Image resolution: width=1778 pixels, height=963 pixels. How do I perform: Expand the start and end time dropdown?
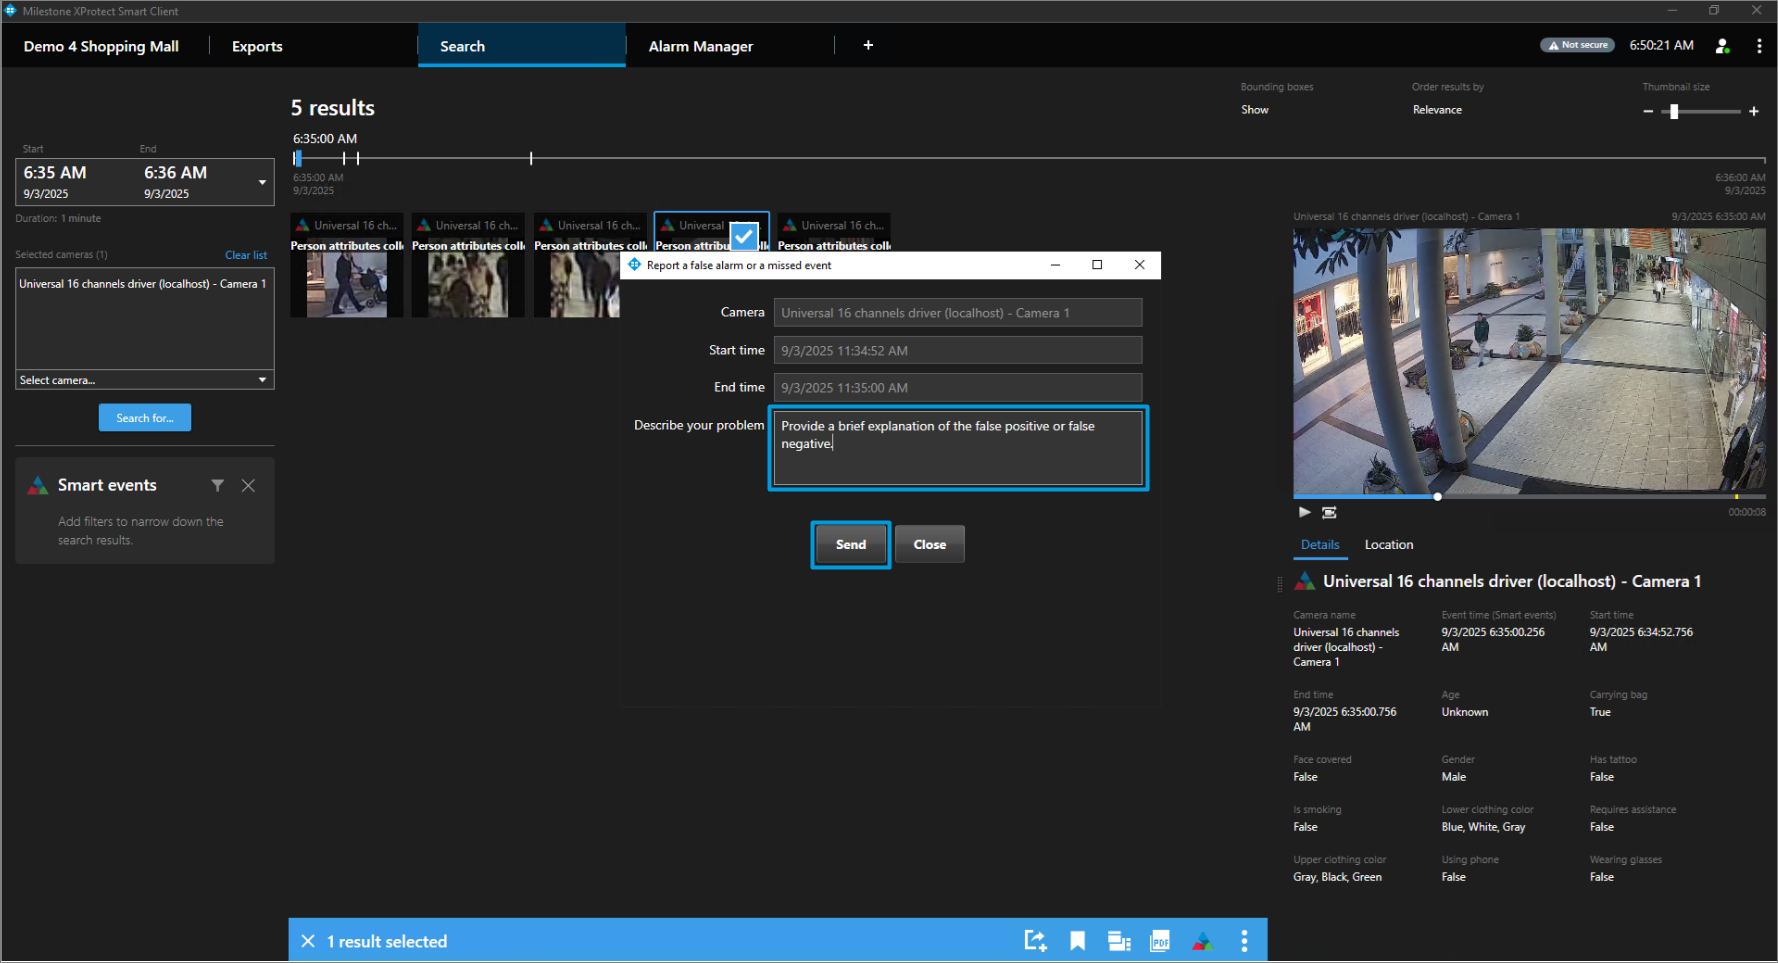pyautogui.click(x=262, y=182)
